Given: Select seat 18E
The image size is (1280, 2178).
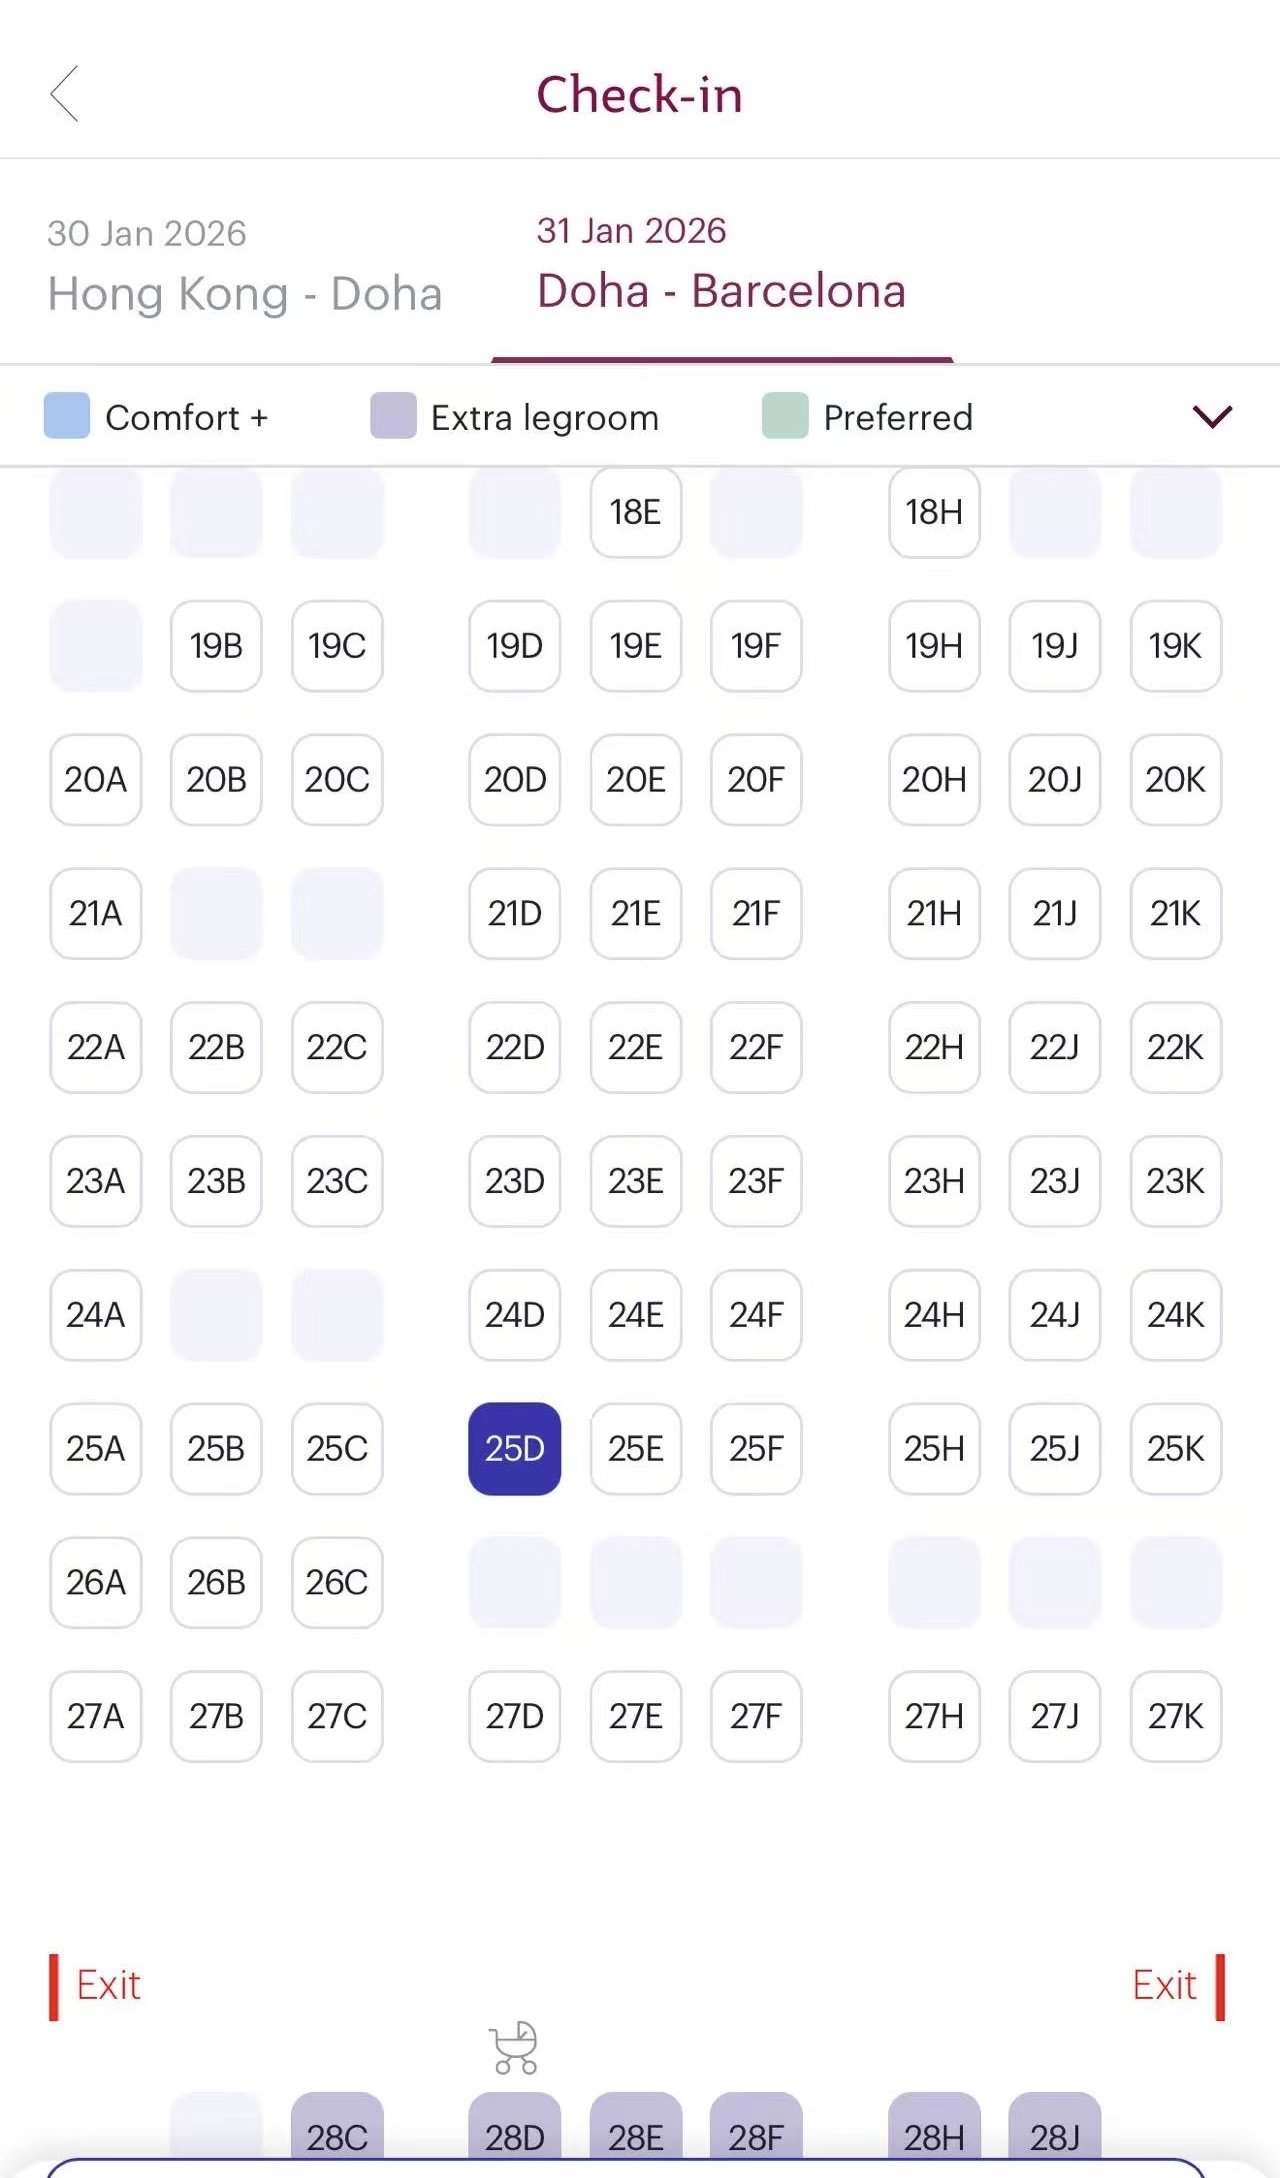Looking at the screenshot, I should tap(635, 512).
